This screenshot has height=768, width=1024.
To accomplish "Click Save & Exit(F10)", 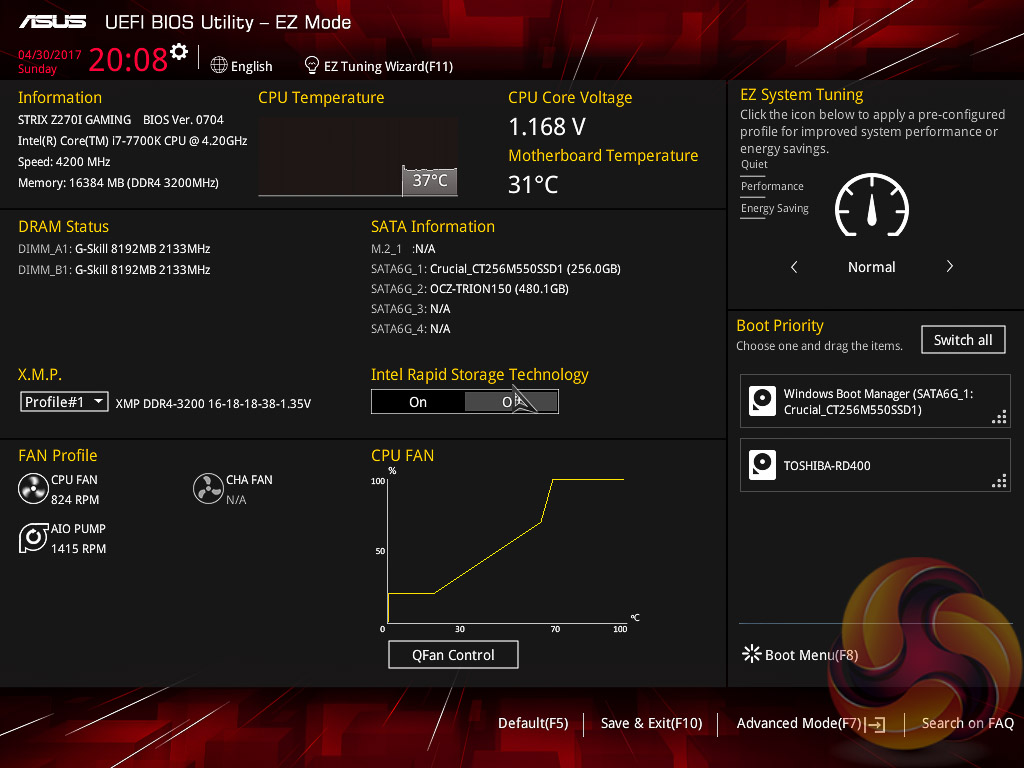I will [651, 723].
